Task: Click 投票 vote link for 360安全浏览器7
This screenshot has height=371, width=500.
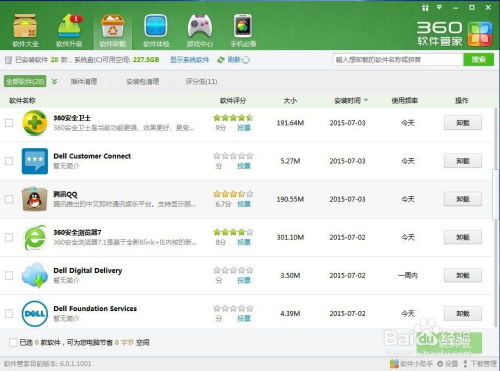Action: pos(244,242)
